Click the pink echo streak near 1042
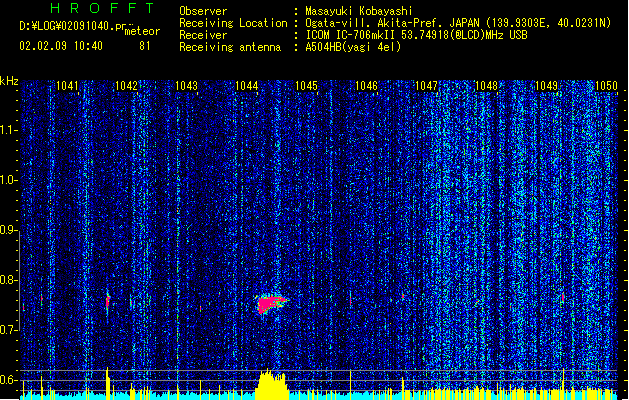This screenshot has height=400, width=629. (108, 301)
